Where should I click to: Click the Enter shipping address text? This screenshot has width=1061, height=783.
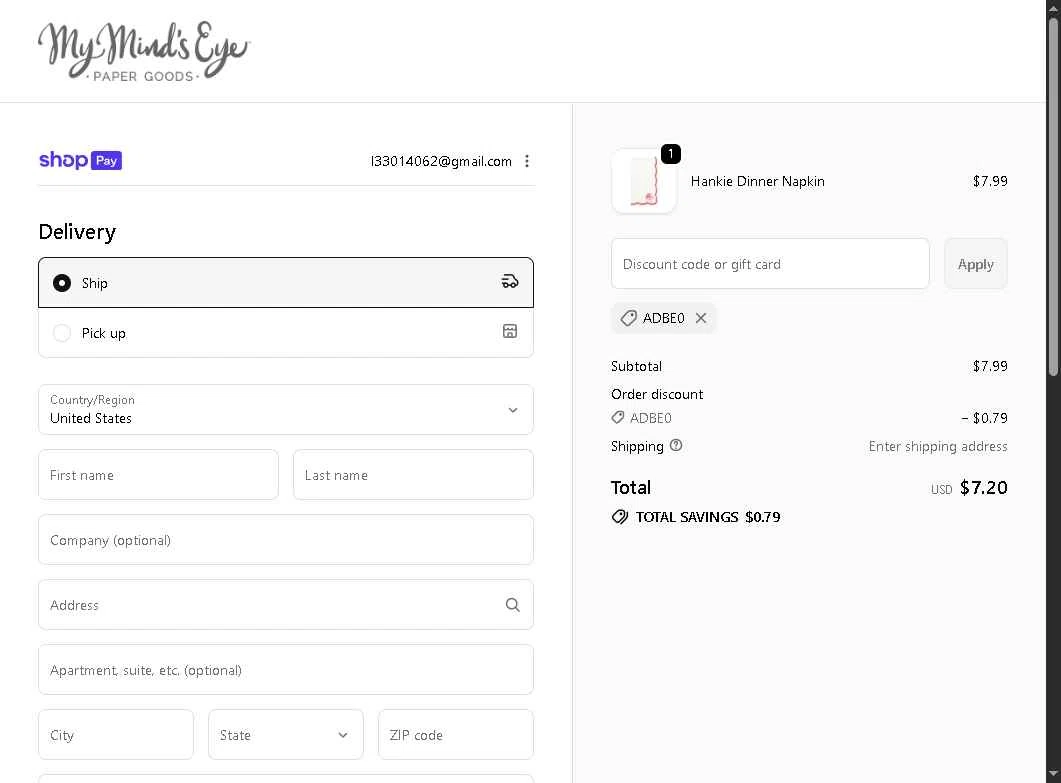938,446
